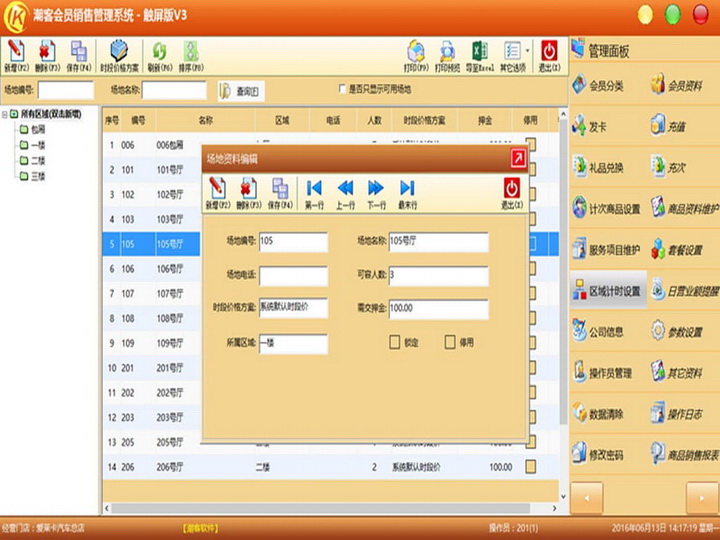Image resolution: width=720 pixels, height=540 pixels.
Task: Click Delete (F3) in the edit dialog
Action: [x=249, y=193]
